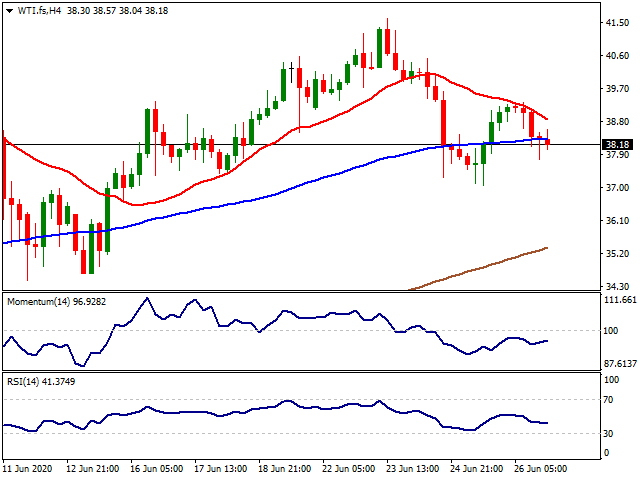This screenshot has height=480, width=640.
Task: Select the RSI 70 level label
Action: click(608, 400)
